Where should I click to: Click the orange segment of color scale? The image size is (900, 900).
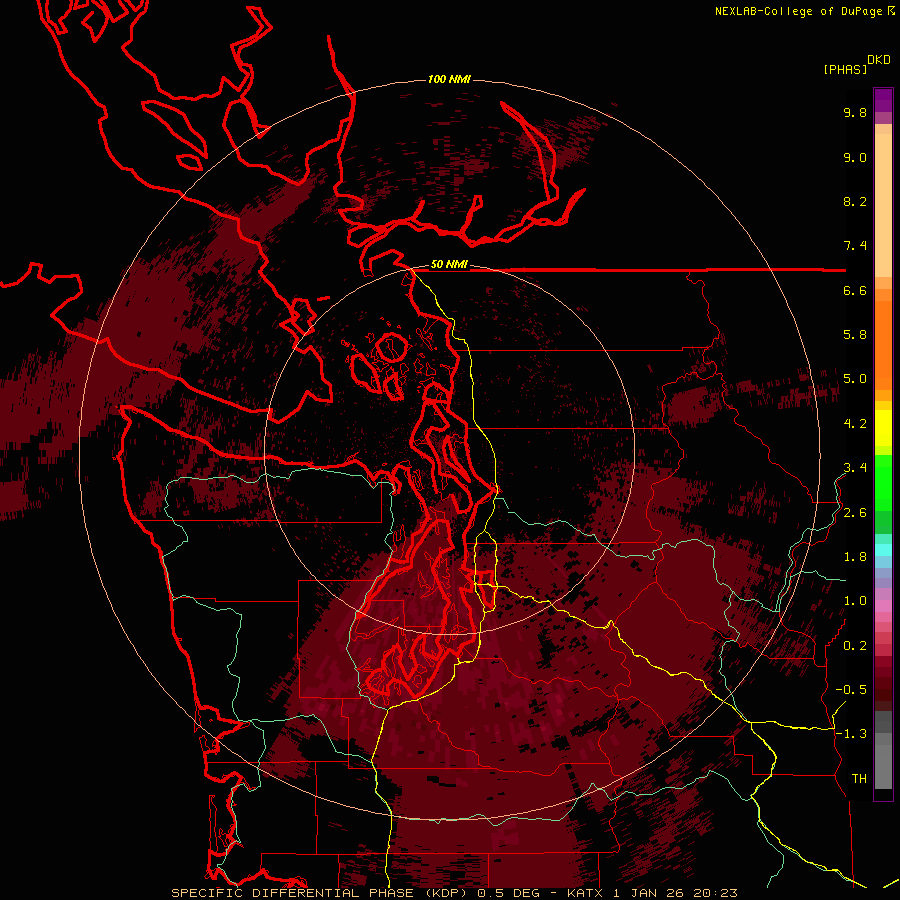883,344
